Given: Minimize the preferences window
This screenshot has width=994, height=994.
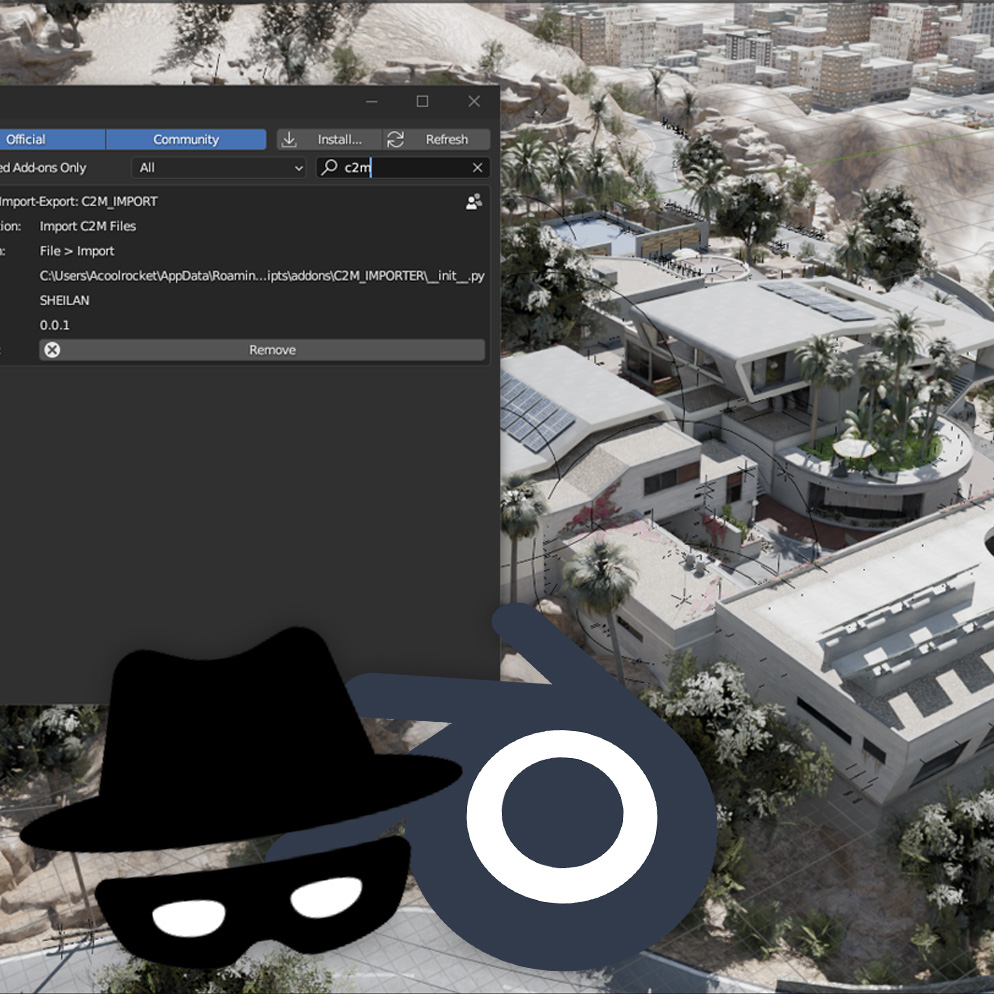Looking at the screenshot, I should tap(372, 101).
